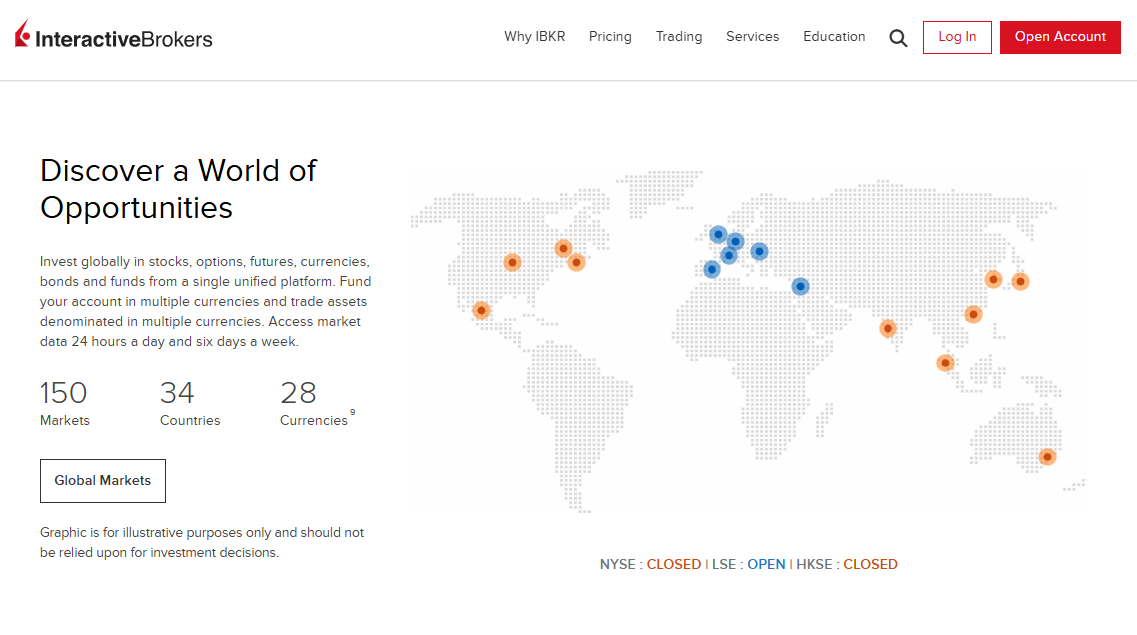Select the orange marker near Mexico
1137x635 pixels.
[x=481, y=311]
